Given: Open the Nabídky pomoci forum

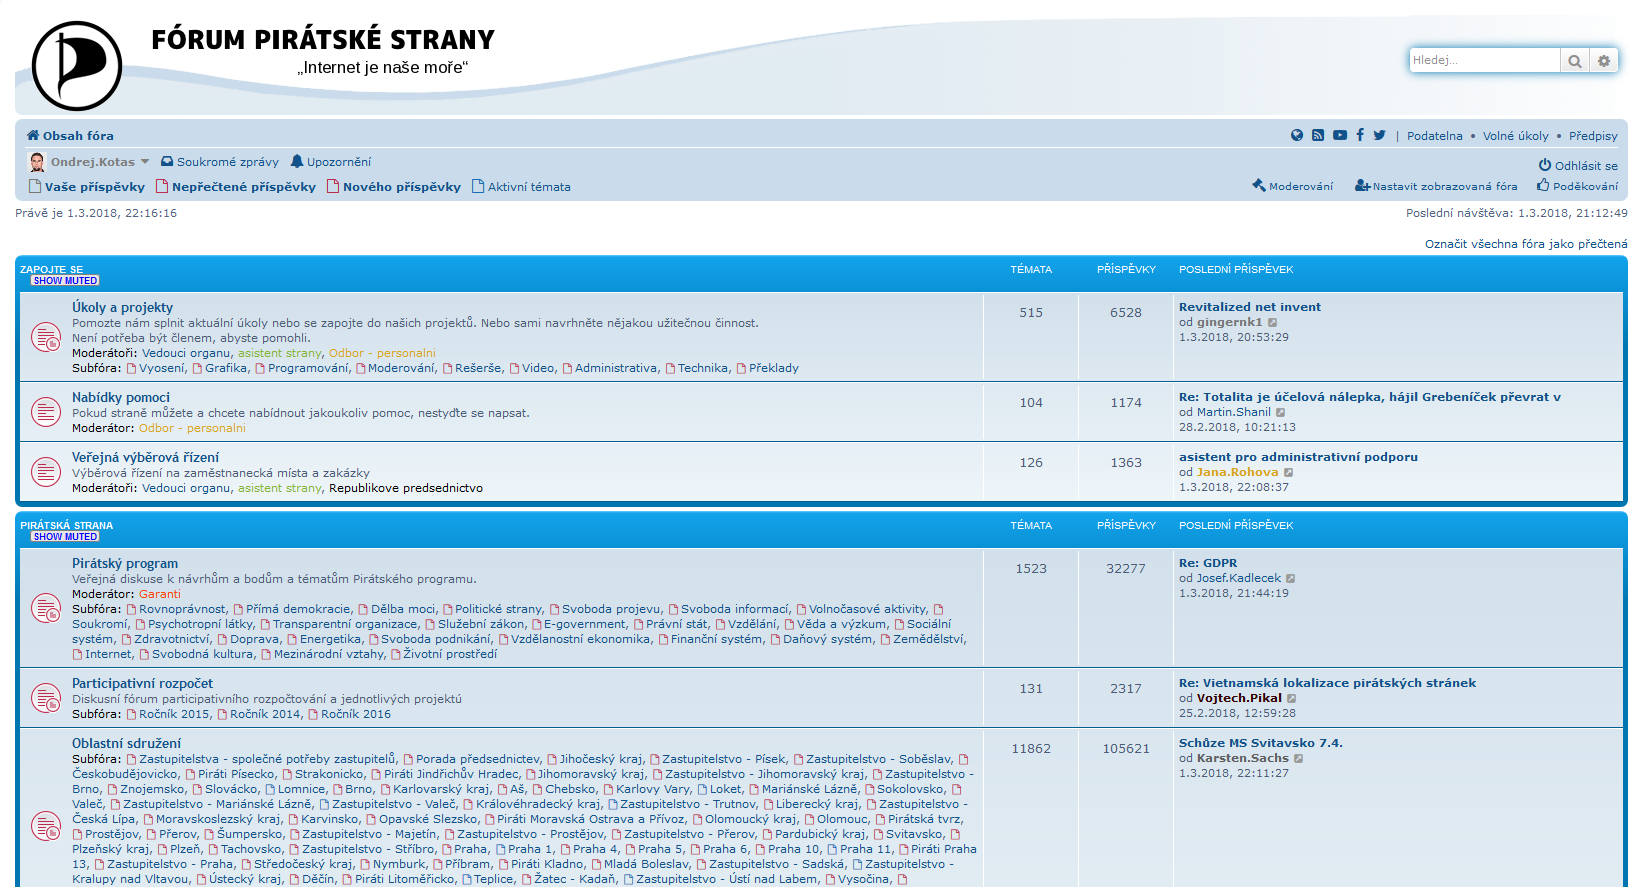Looking at the screenshot, I should click(121, 398).
